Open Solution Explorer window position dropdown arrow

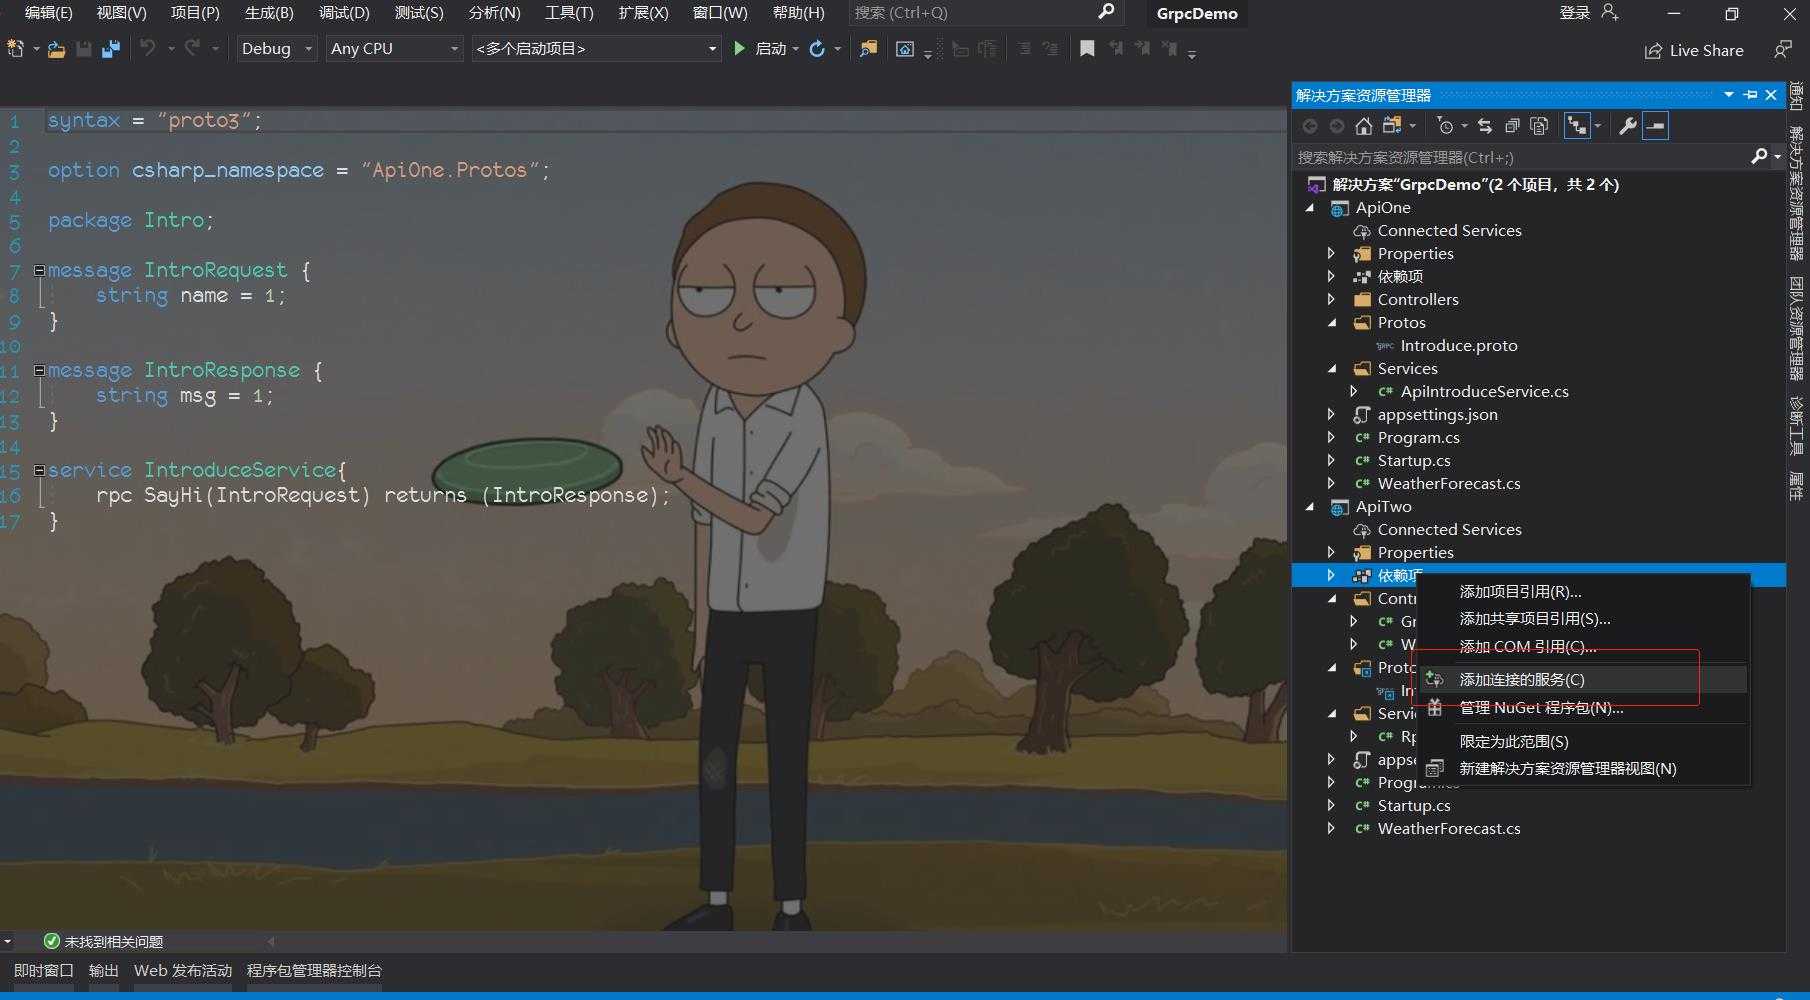[1729, 95]
